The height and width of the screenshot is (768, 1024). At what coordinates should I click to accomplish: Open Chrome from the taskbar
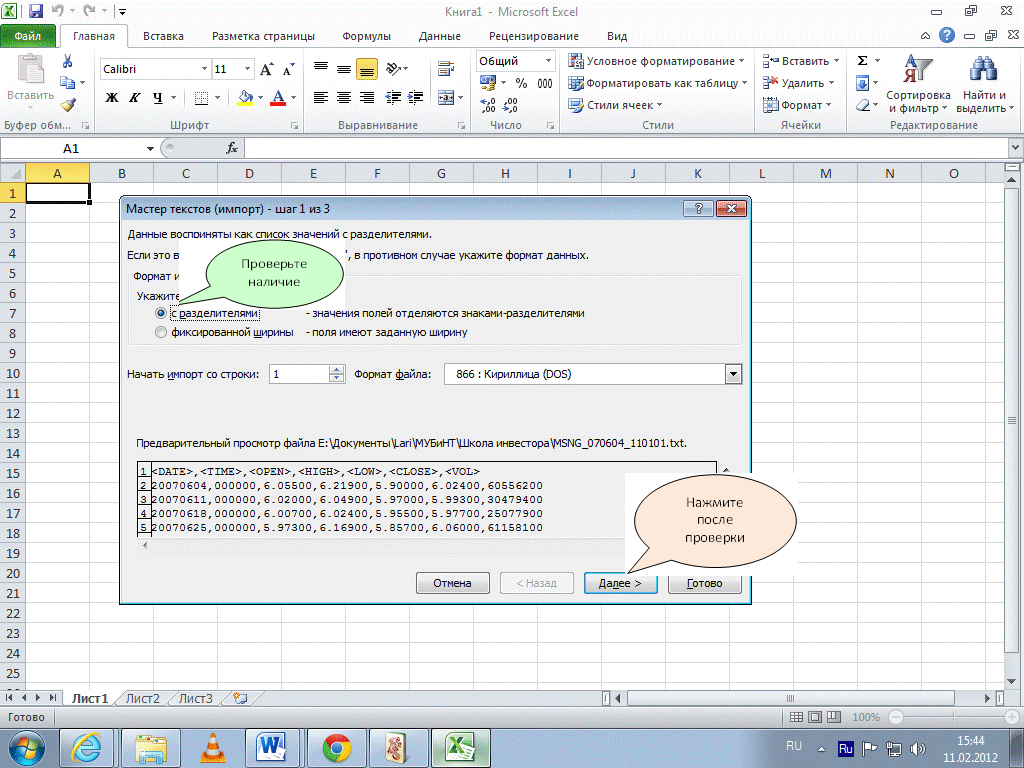337,748
